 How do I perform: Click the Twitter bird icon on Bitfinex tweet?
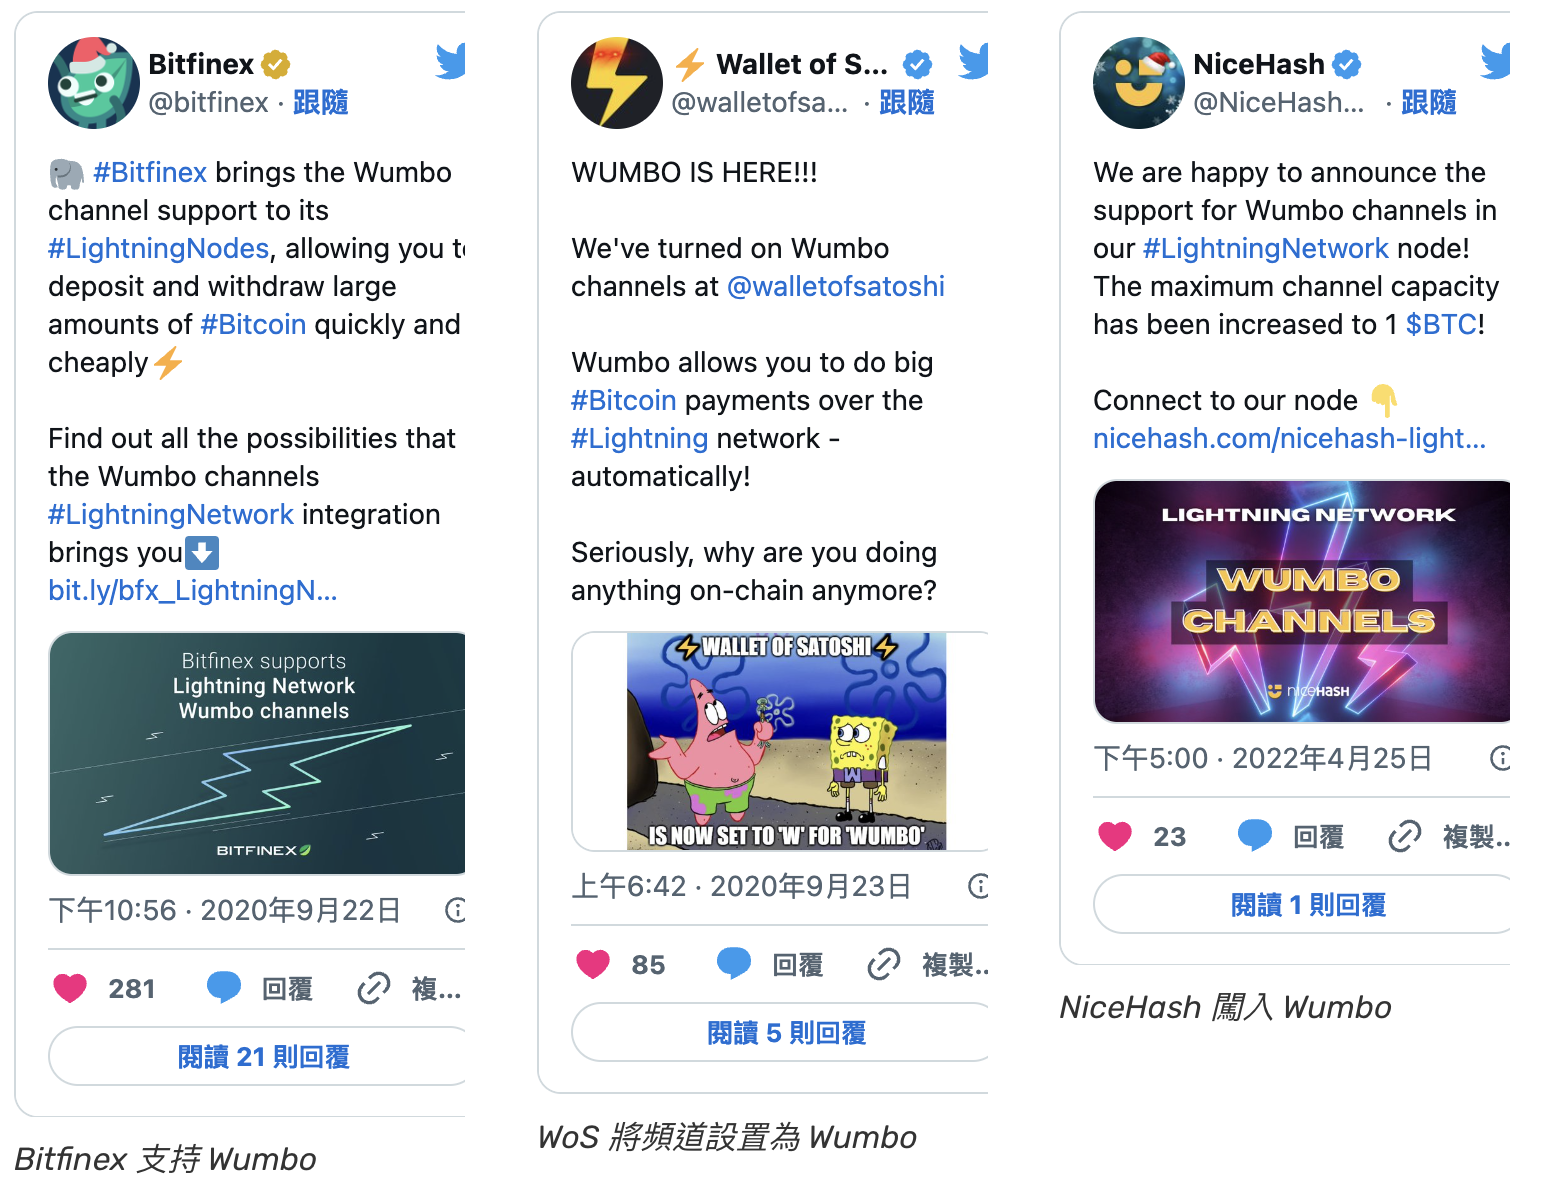pyautogui.click(x=451, y=62)
